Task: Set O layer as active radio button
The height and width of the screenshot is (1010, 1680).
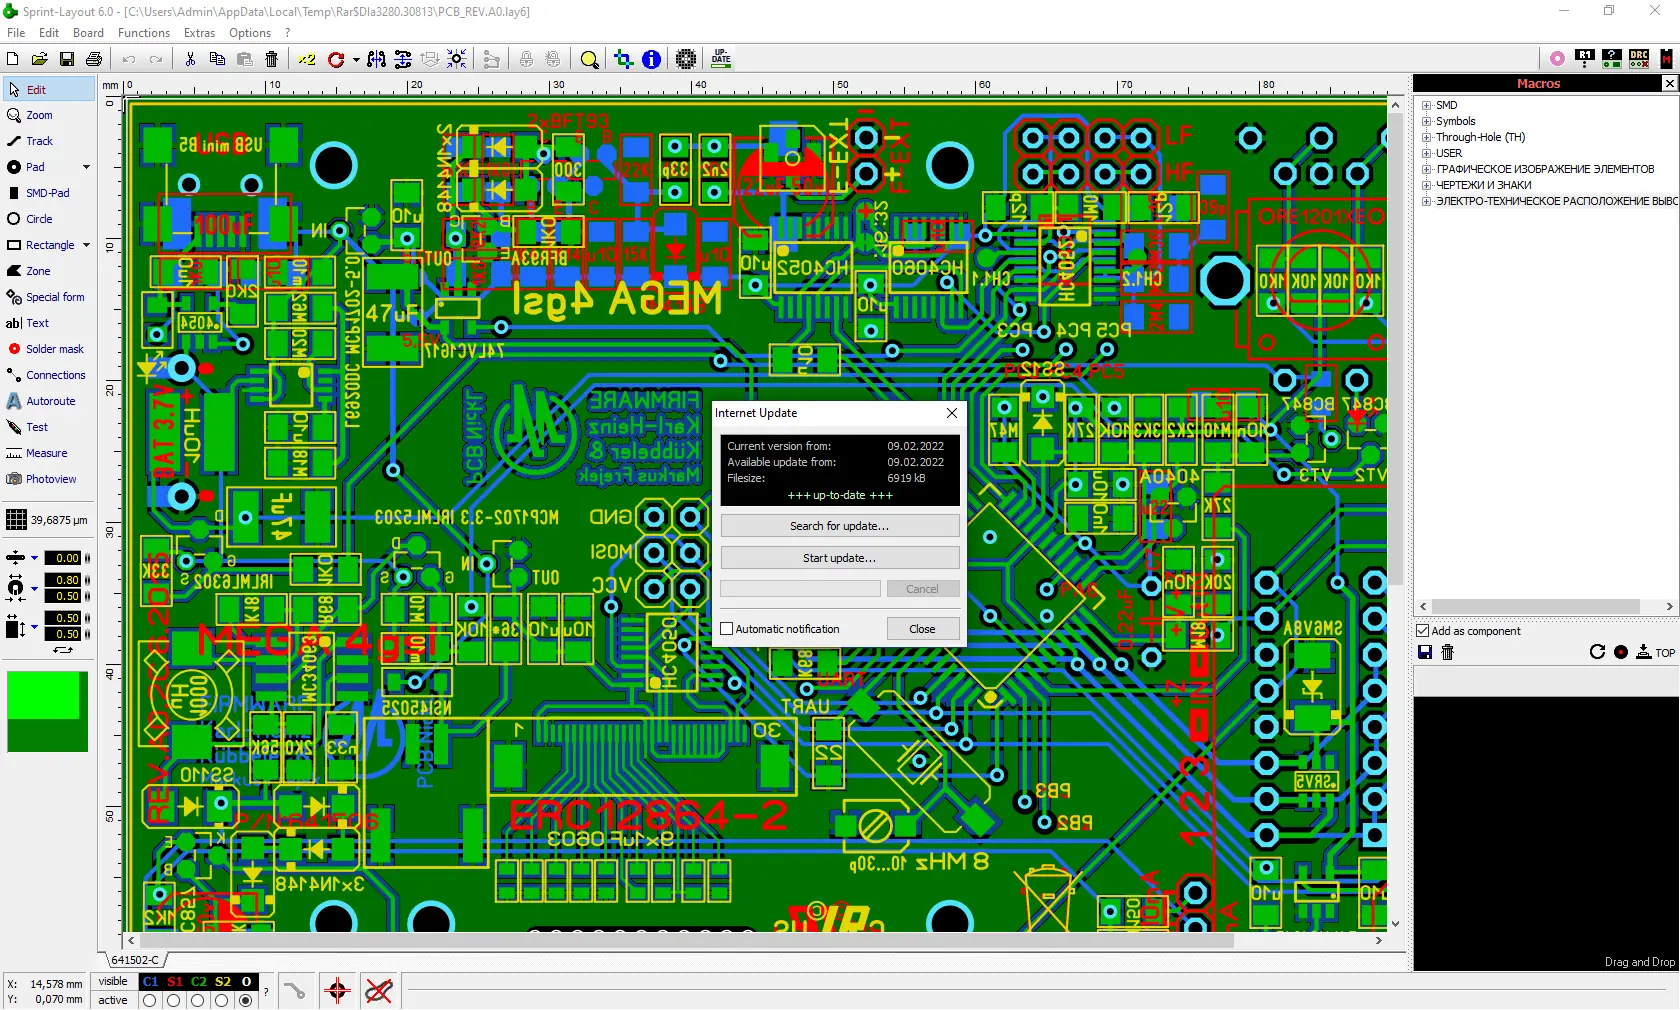Action: click(x=246, y=1000)
